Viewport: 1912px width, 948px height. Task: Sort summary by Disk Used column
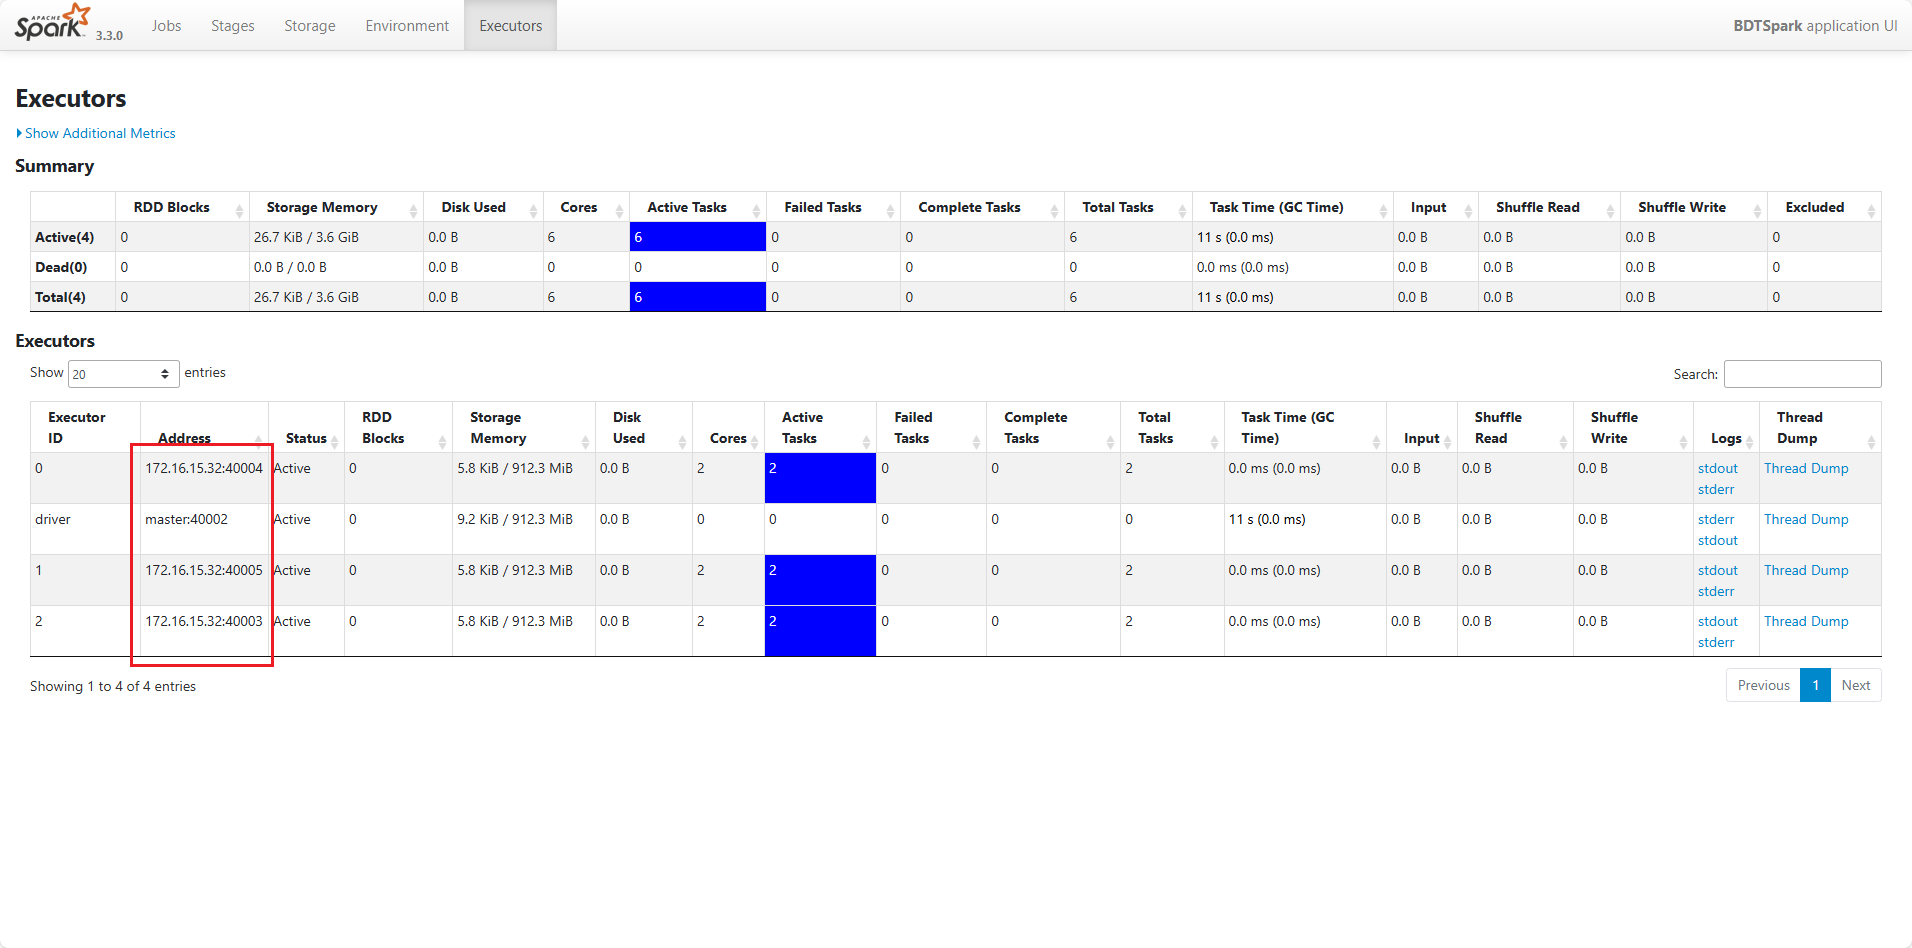pyautogui.click(x=483, y=207)
